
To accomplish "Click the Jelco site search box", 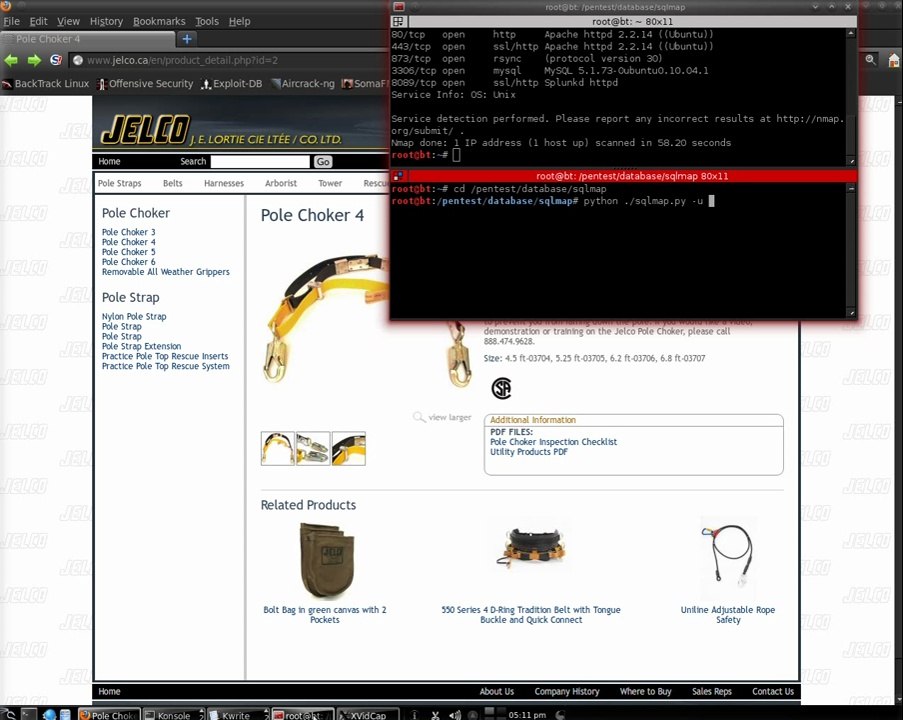I will 260,161.
